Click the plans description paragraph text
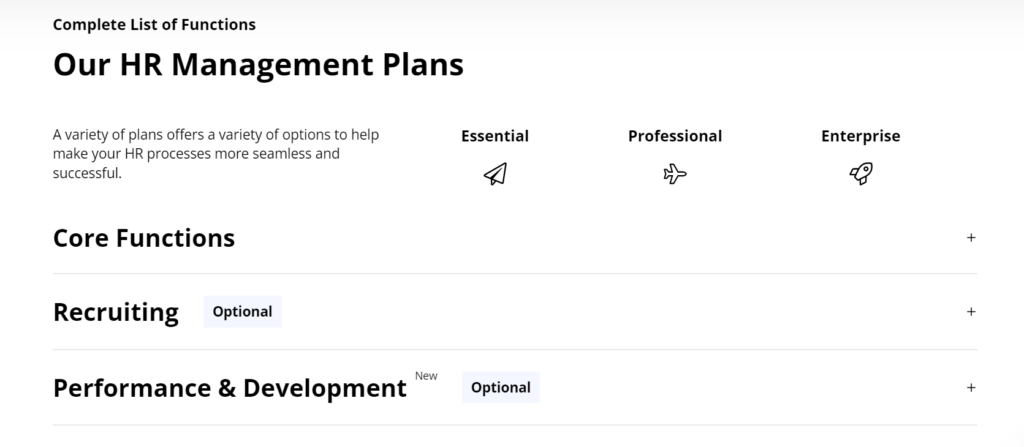Screen dimensions: 1024x447 (x=215, y=154)
